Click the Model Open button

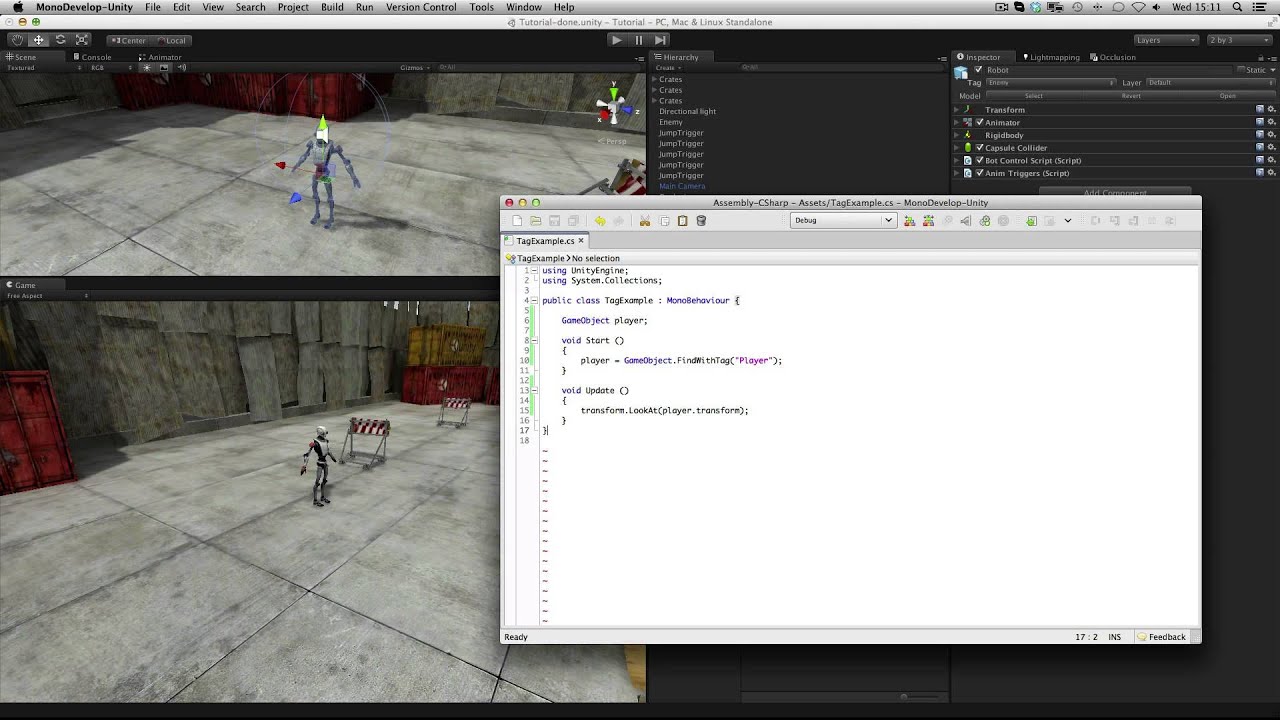1227,96
